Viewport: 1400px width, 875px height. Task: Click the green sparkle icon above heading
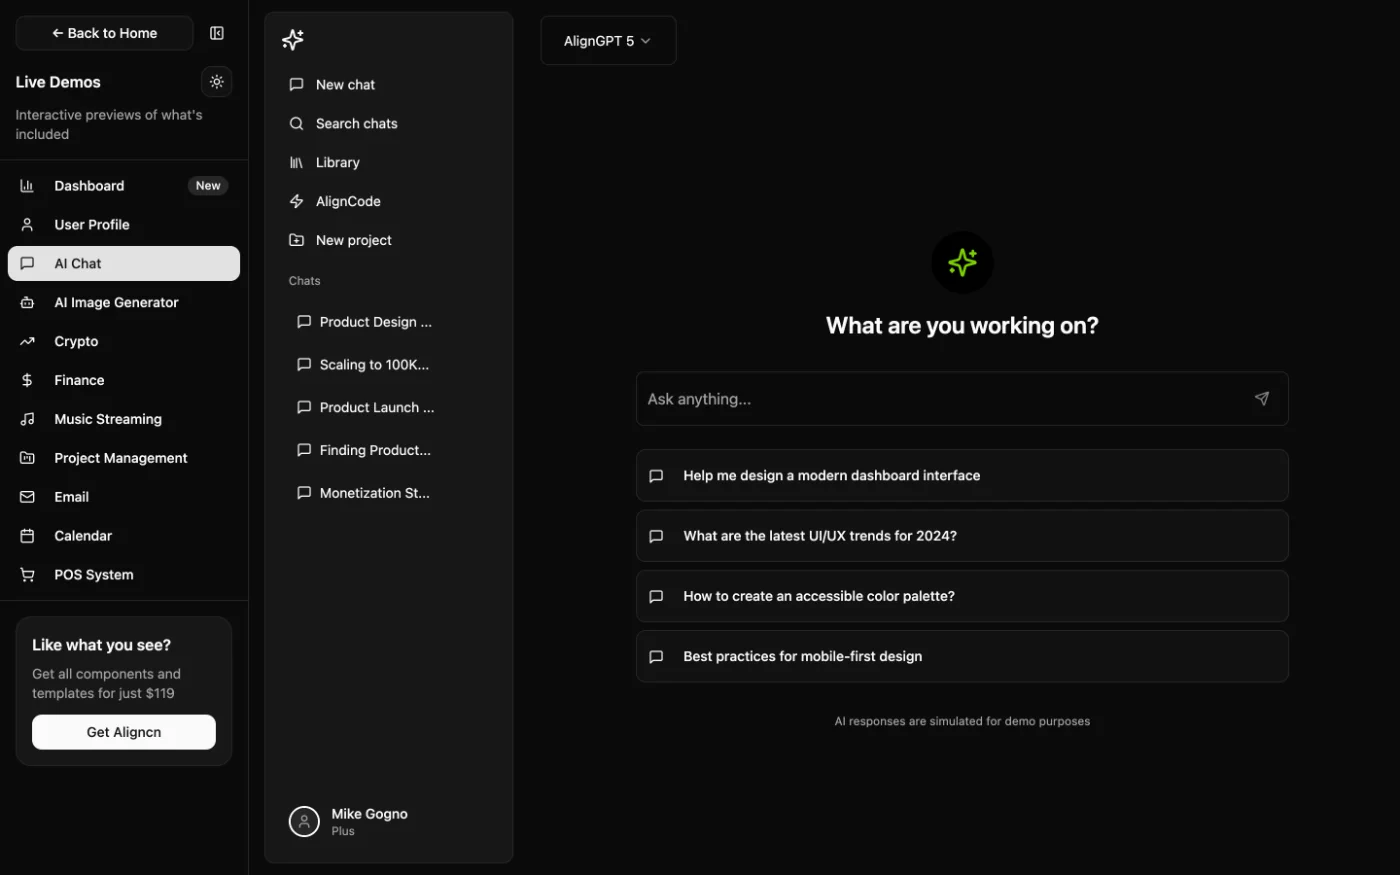coord(962,263)
